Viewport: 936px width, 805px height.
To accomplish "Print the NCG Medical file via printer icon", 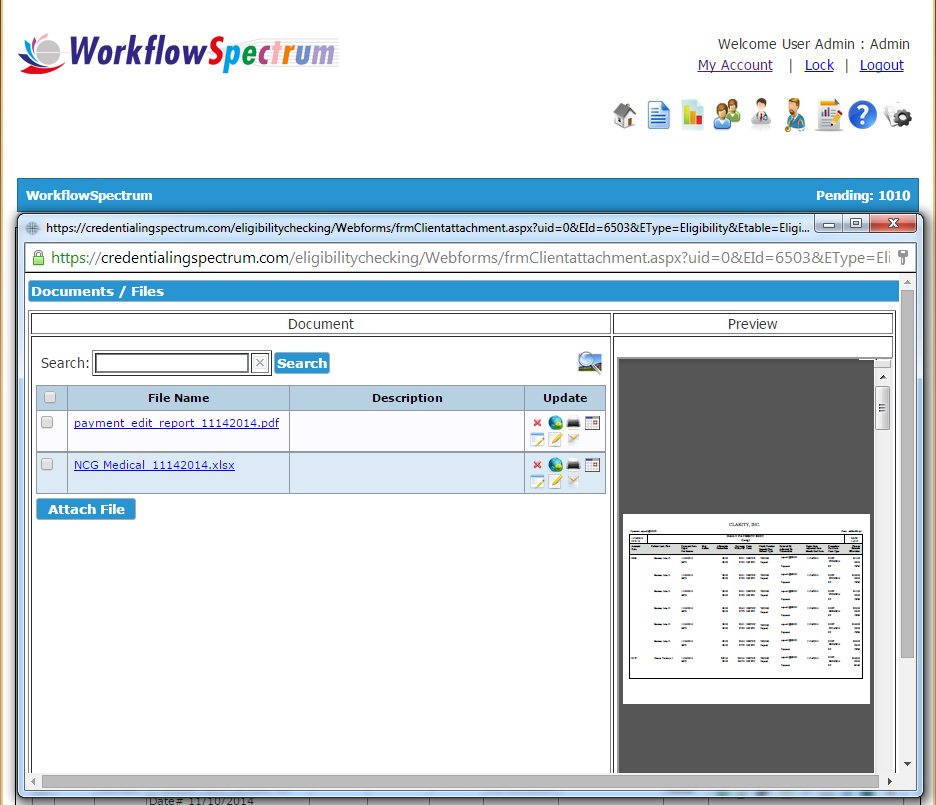I will (573, 464).
